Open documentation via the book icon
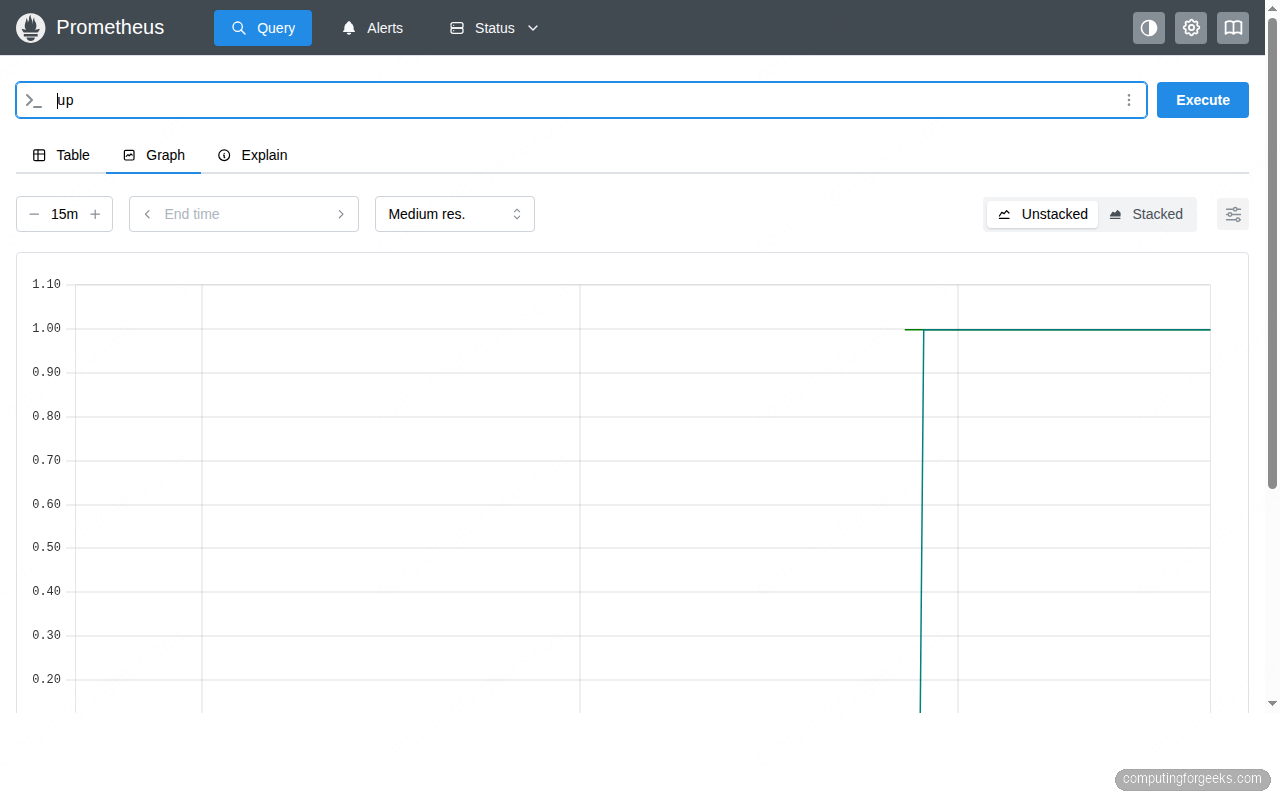The height and width of the screenshot is (800, 1280). 1232,28
